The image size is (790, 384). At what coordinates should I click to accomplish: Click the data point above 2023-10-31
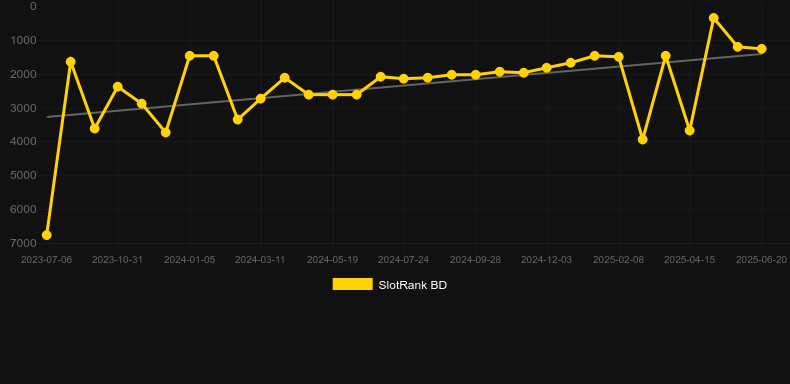coord(118,87)
